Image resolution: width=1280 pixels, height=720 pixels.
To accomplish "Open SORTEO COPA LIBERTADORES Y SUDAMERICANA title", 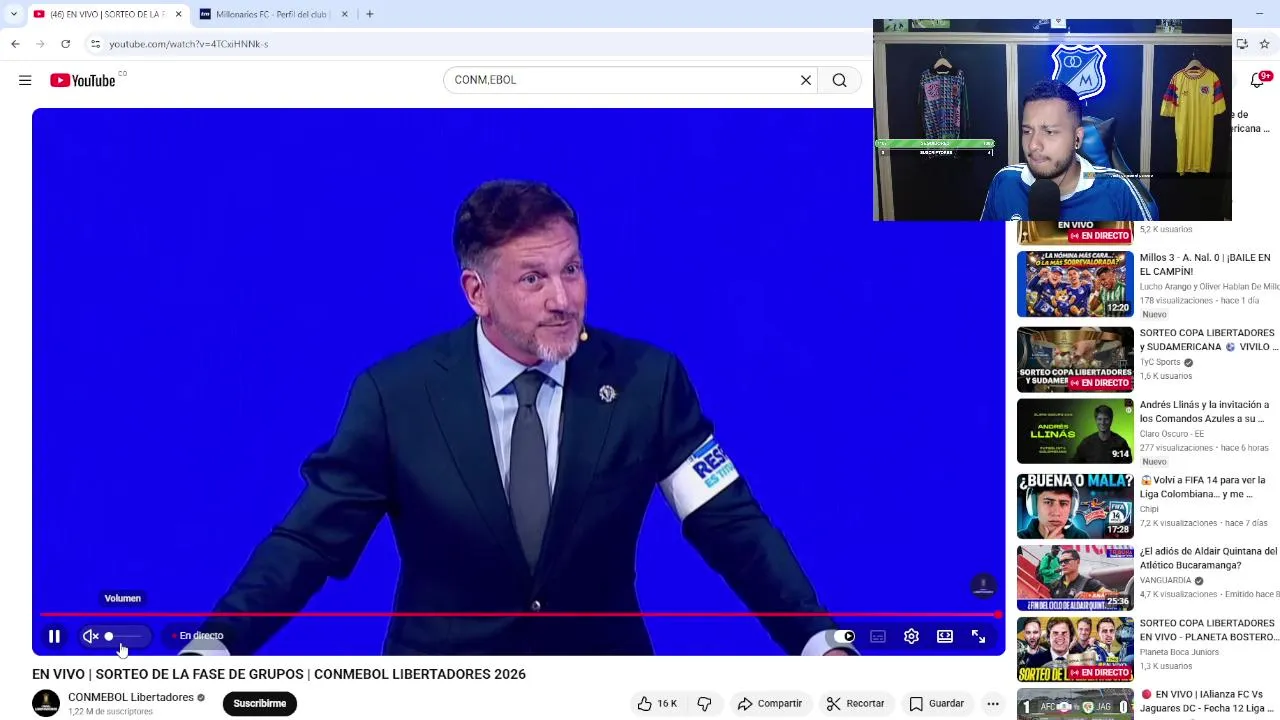I will click(1208, 340).
